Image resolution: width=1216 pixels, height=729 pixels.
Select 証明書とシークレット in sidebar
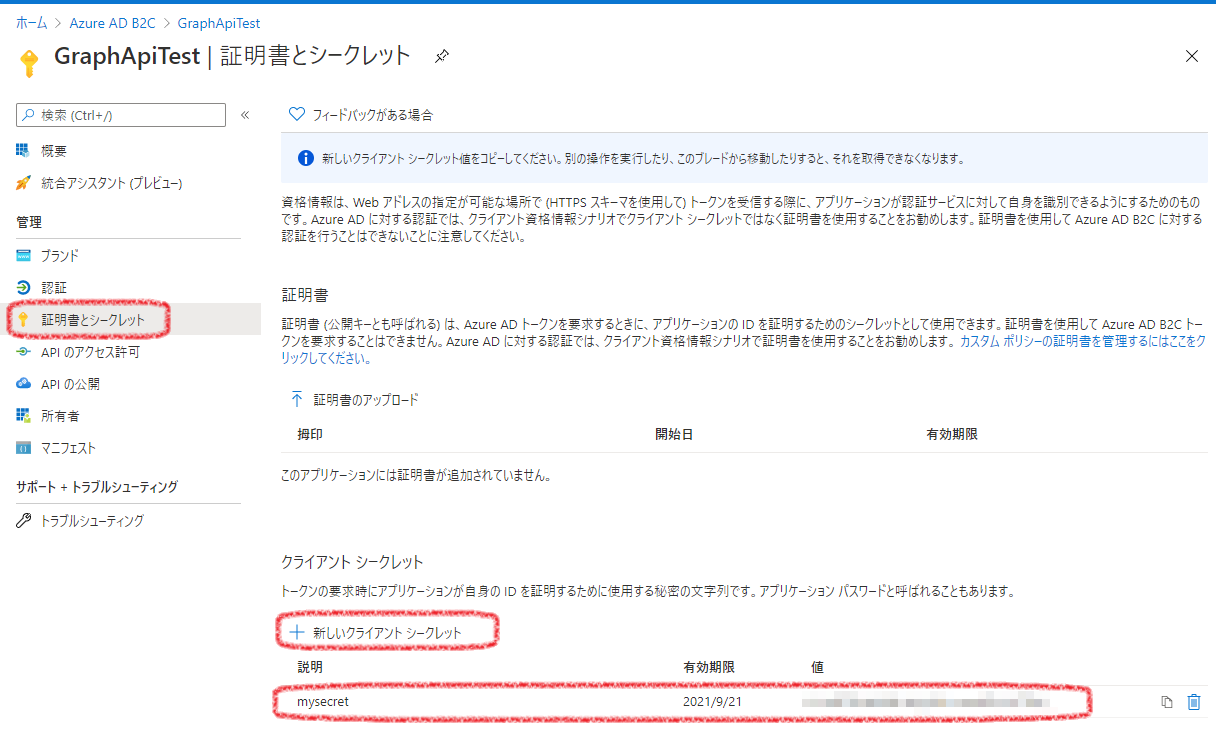click(x=93, y=320)
